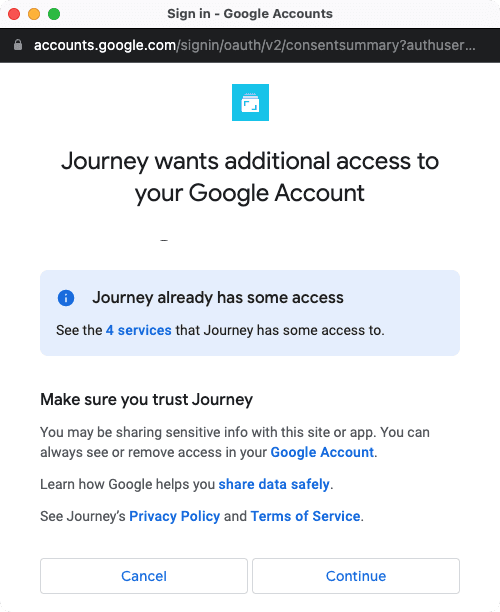The image size is (500, 612).
Task: Click the Sign in - Google Accounts window title
Action: click(x=250, y=14)
